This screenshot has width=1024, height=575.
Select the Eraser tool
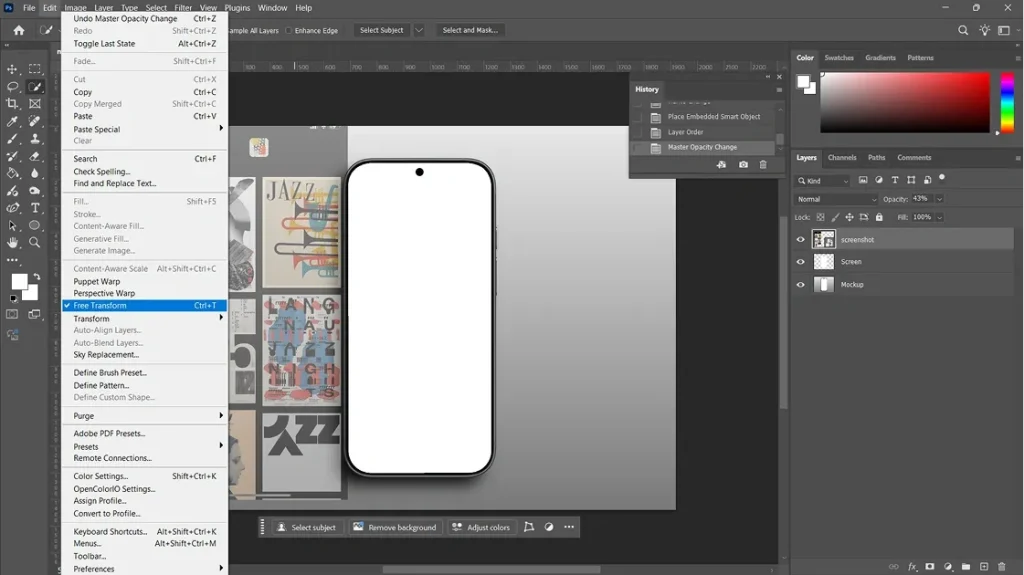click(x=35, y=156)
